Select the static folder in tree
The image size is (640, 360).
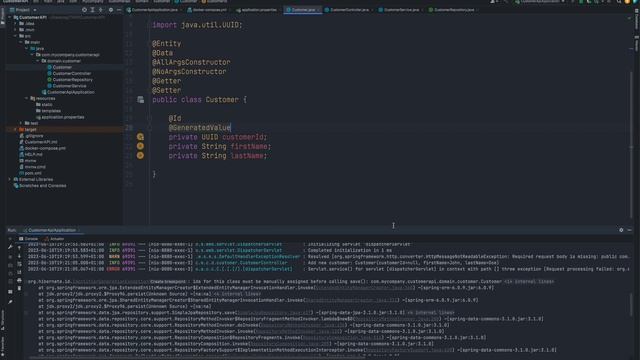pos(44,104)
